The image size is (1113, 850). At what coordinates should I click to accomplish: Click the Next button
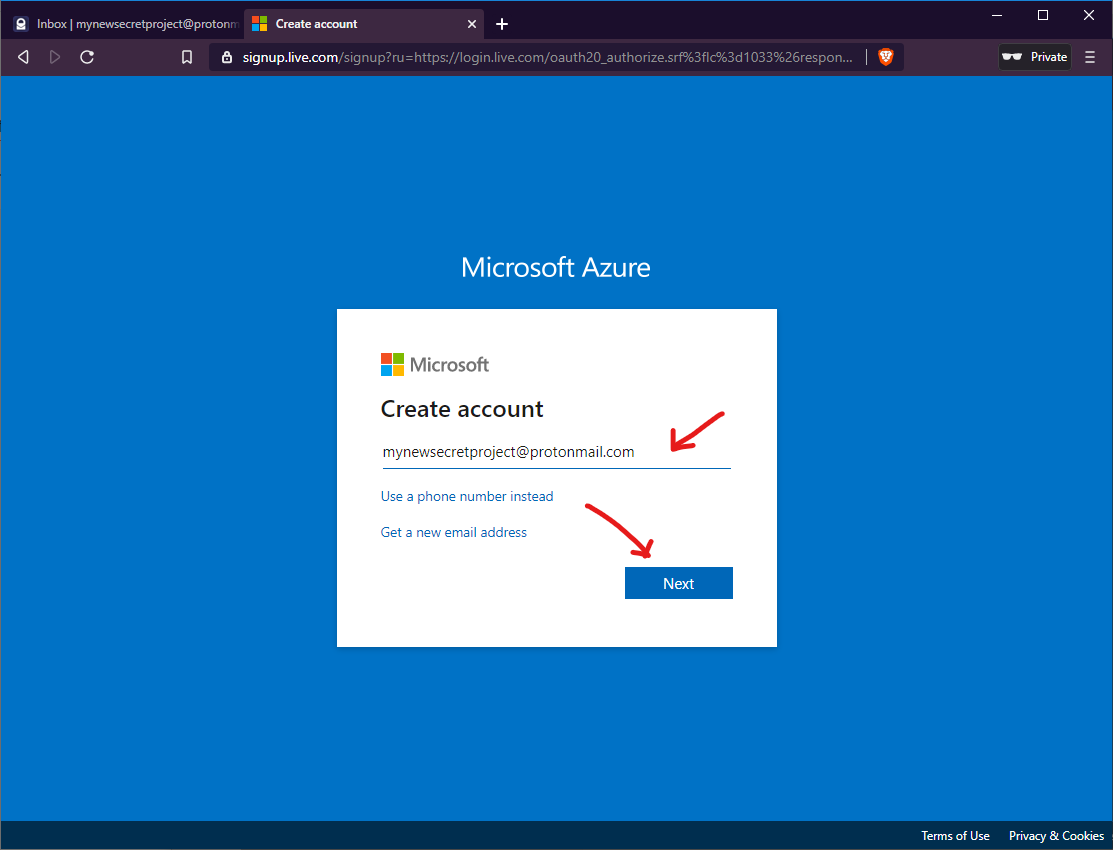tap(679, 583)
